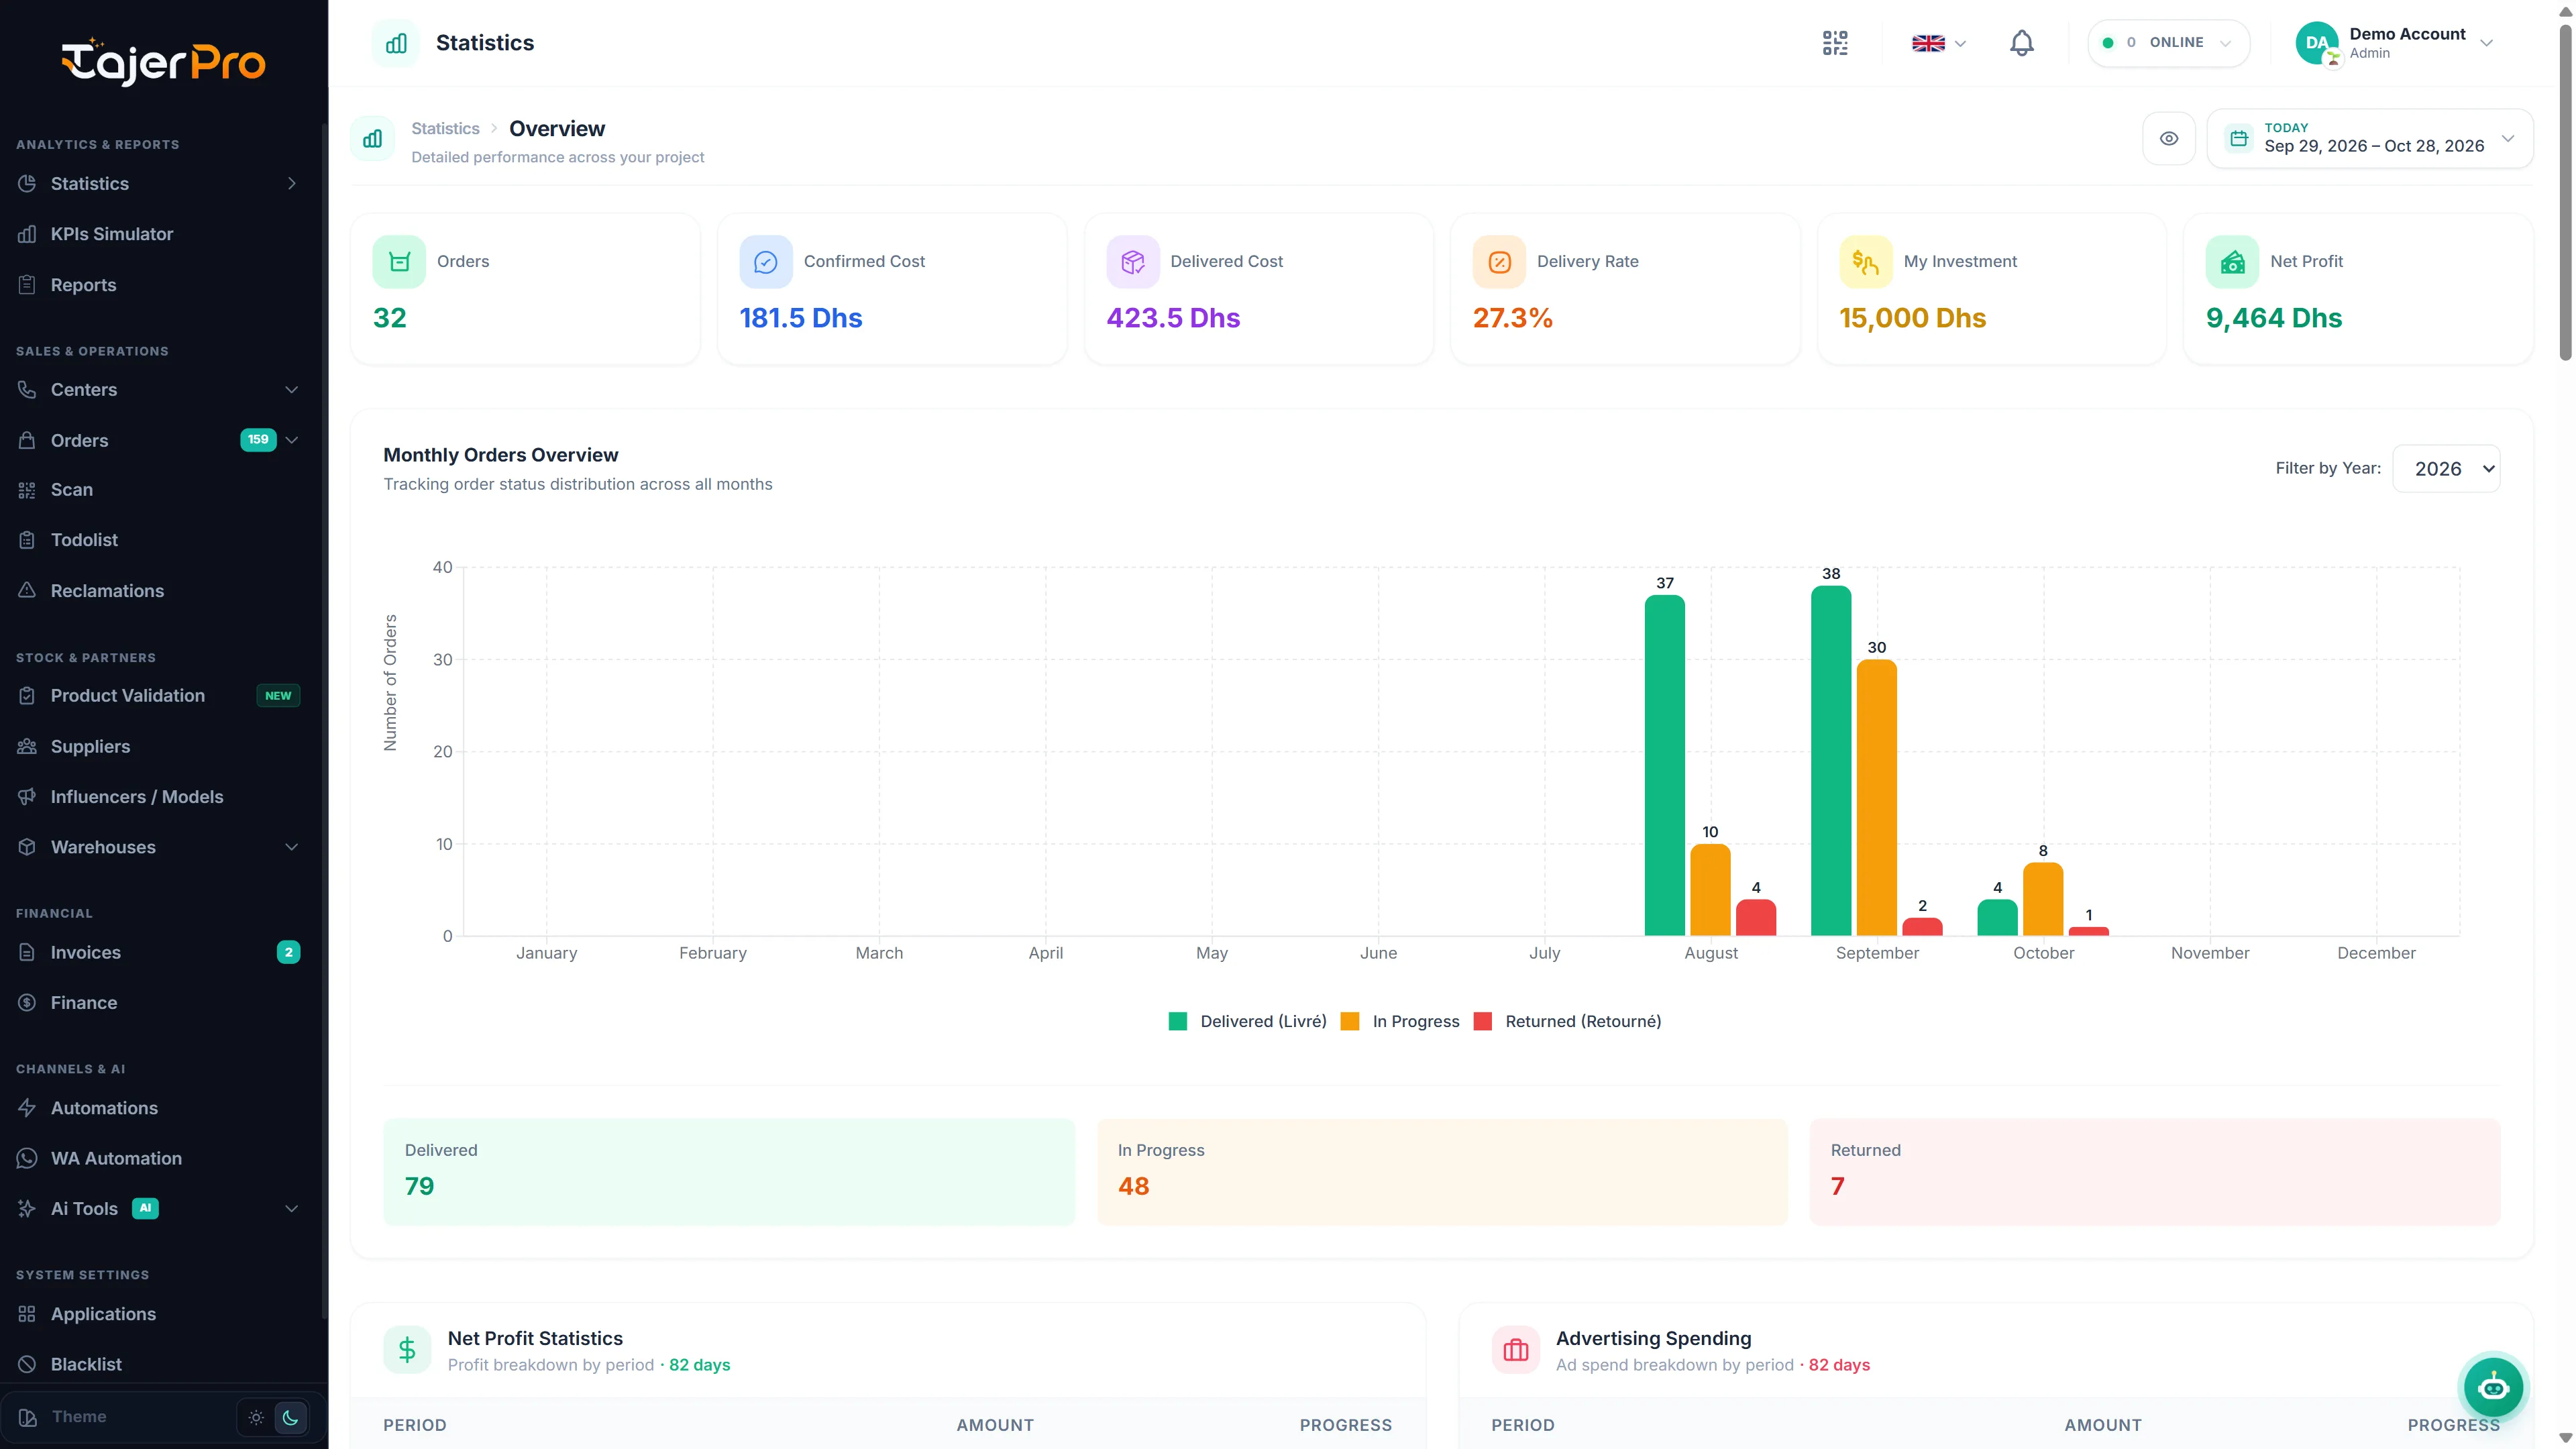2576x1449 pixels.
Task: Toggle Delivered (Livré) legend series
Action: tap(1247, 1021)
